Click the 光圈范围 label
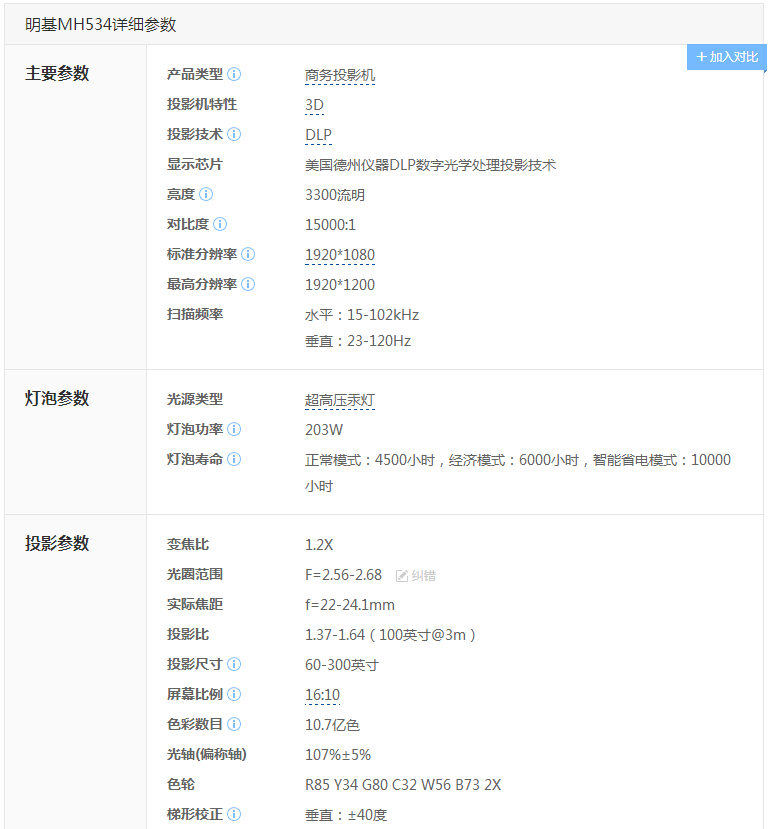The image size is (768, 829). click(195, 574)
